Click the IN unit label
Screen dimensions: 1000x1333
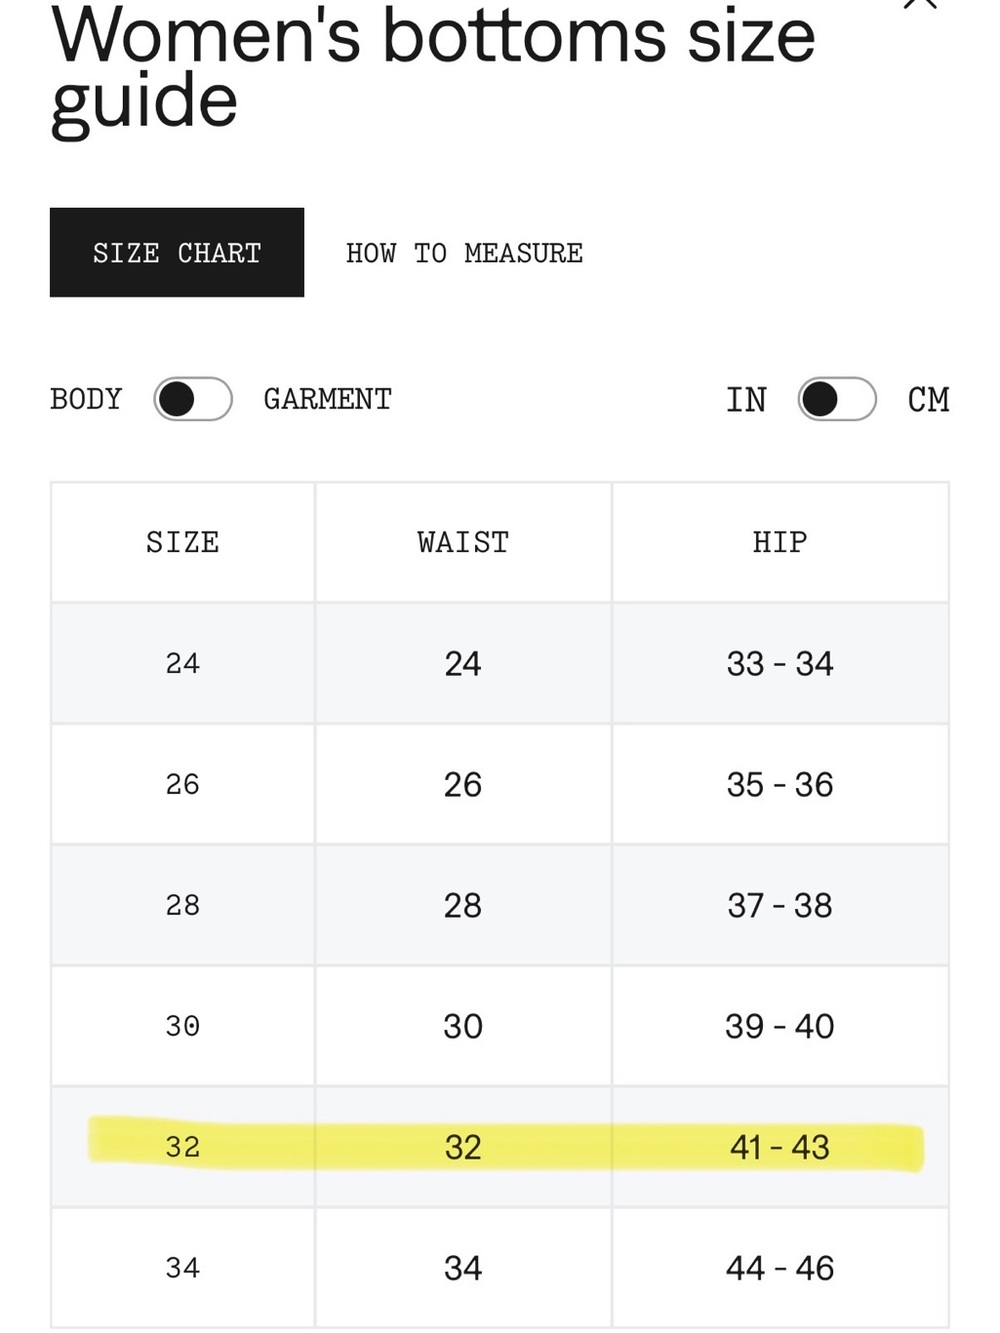[x=746, y=399]
